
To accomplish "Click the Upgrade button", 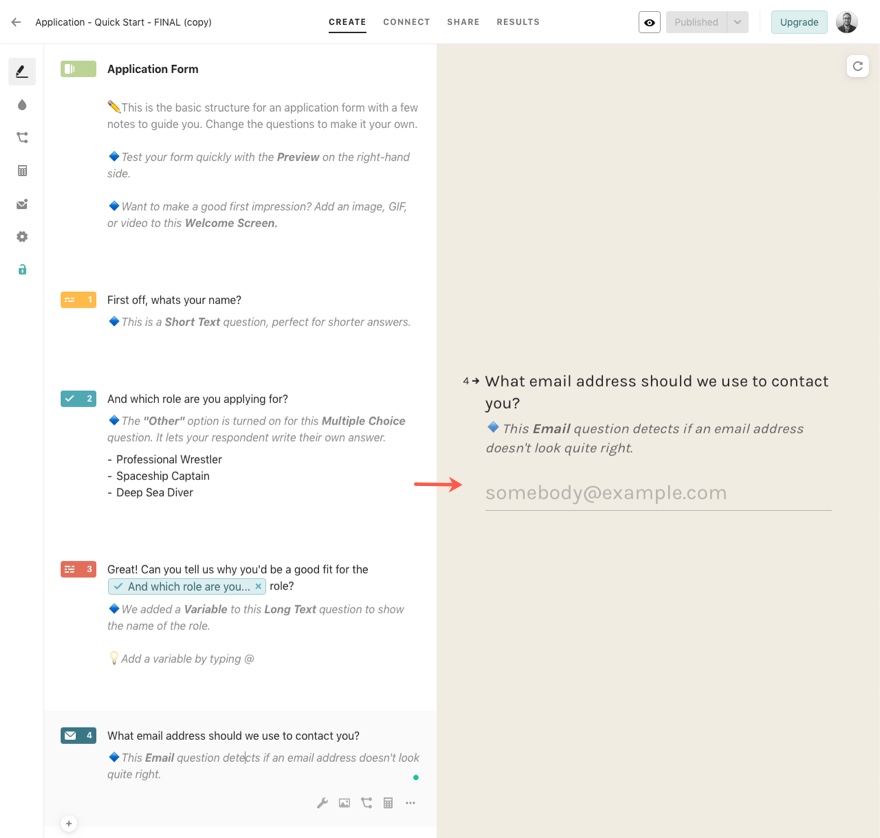I will click(798, 22).
